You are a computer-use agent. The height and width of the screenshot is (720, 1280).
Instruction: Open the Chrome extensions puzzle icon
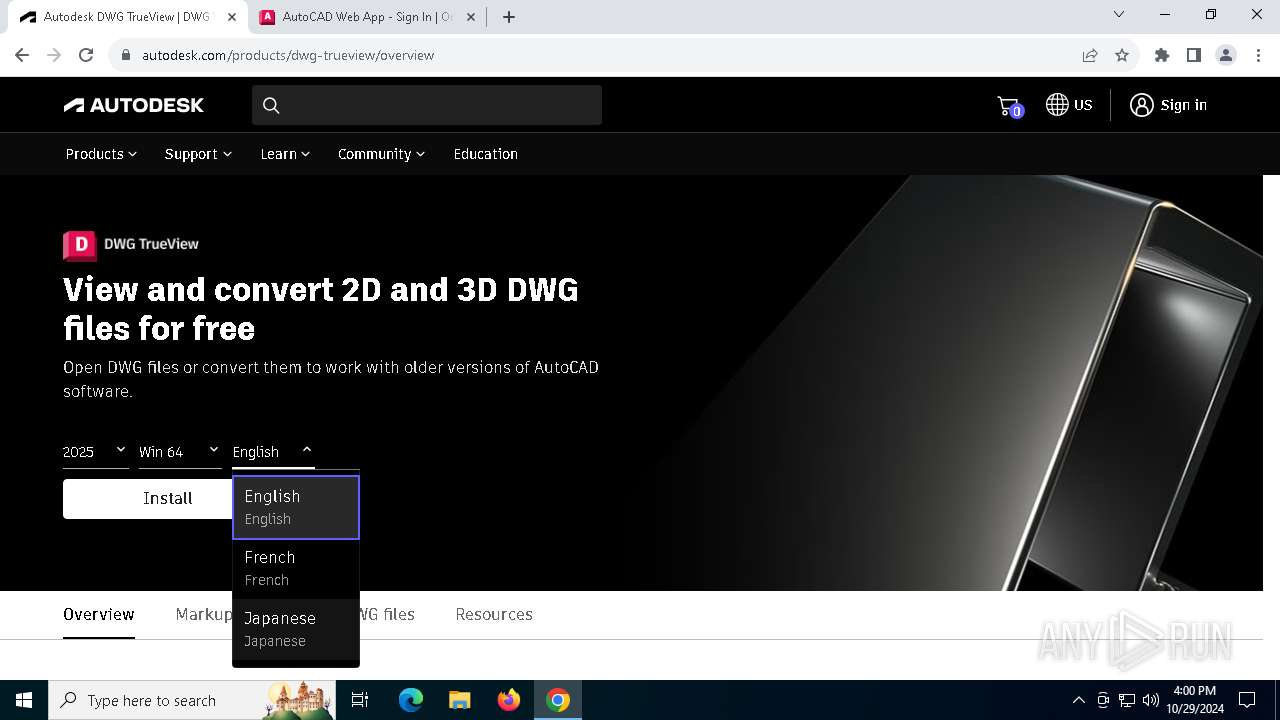pos(1162,55)
